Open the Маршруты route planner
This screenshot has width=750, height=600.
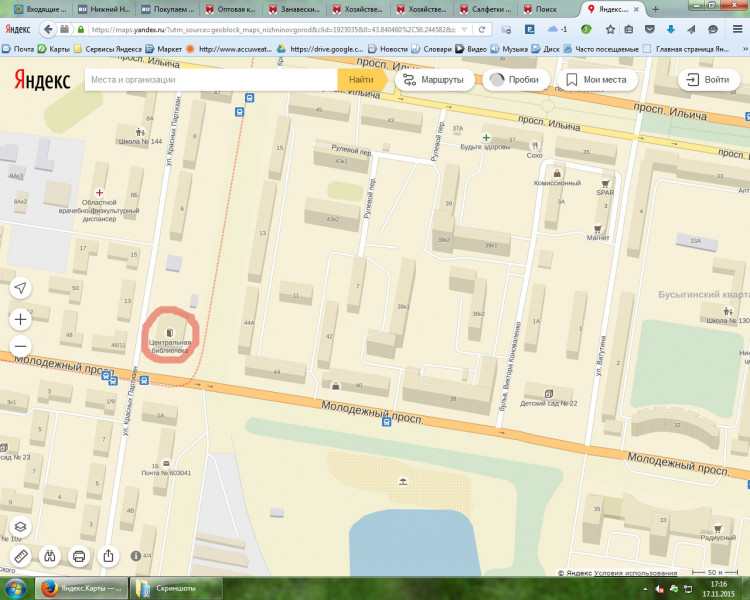(x=432, y=79)
